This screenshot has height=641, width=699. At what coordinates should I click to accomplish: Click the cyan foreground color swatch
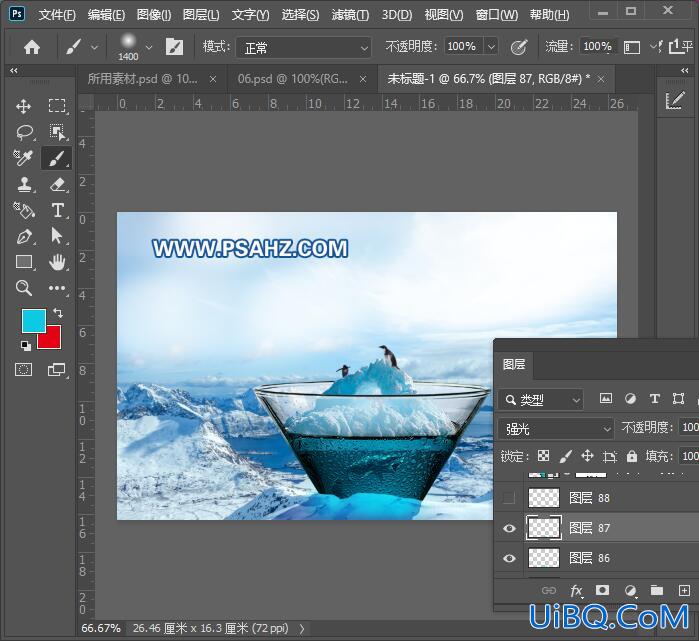(x=34, y=320)
